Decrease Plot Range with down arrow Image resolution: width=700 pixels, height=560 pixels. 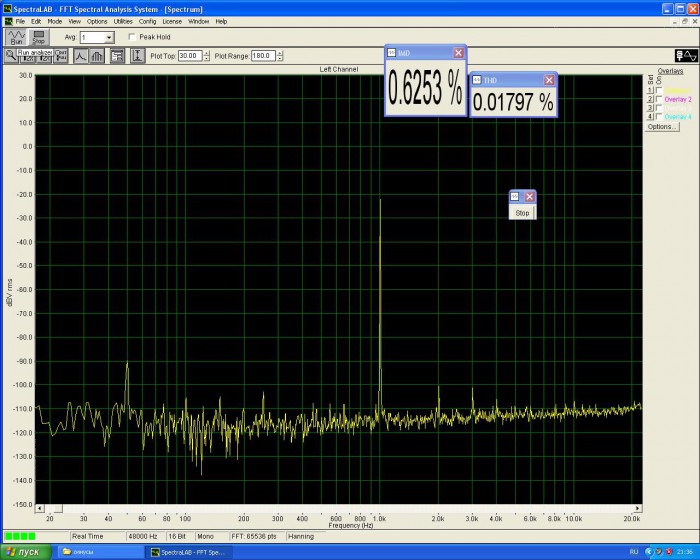tap(279, 59)
